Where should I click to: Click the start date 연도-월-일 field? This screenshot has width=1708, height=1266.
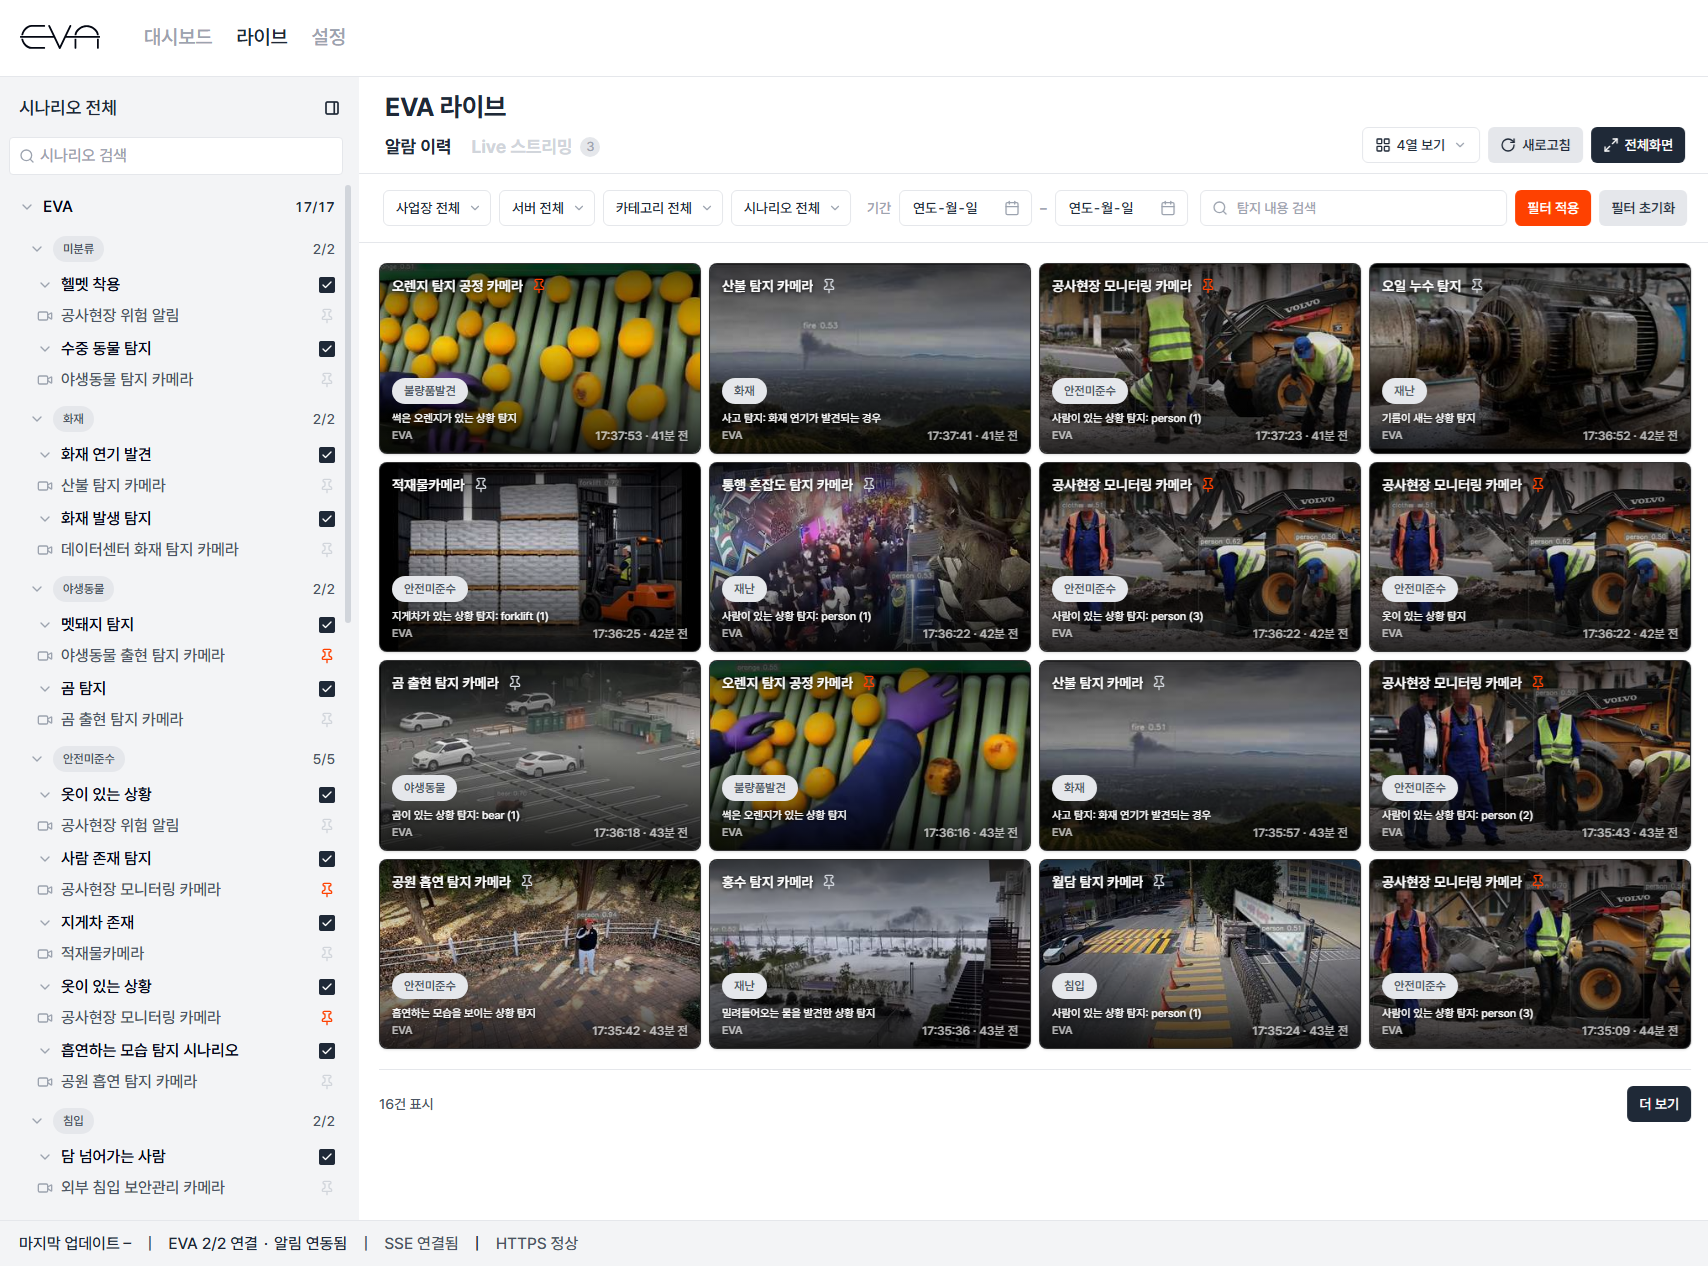click(965, 208)
